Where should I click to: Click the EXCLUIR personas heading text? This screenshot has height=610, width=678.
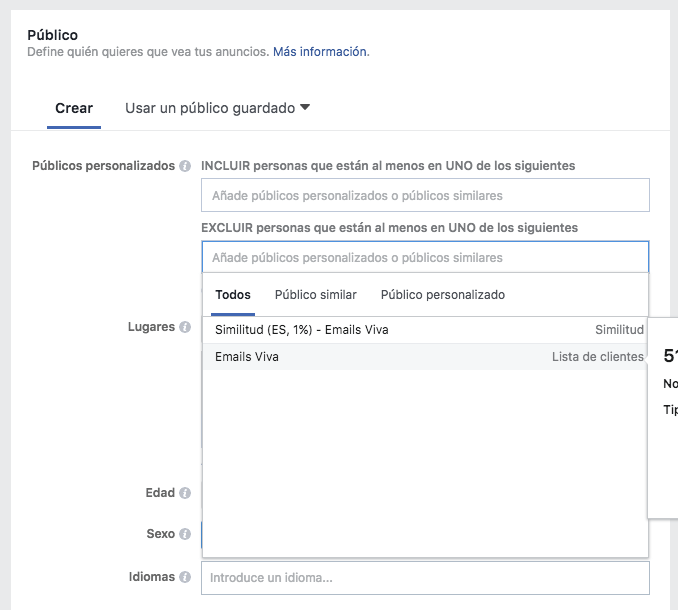(390, 228)
